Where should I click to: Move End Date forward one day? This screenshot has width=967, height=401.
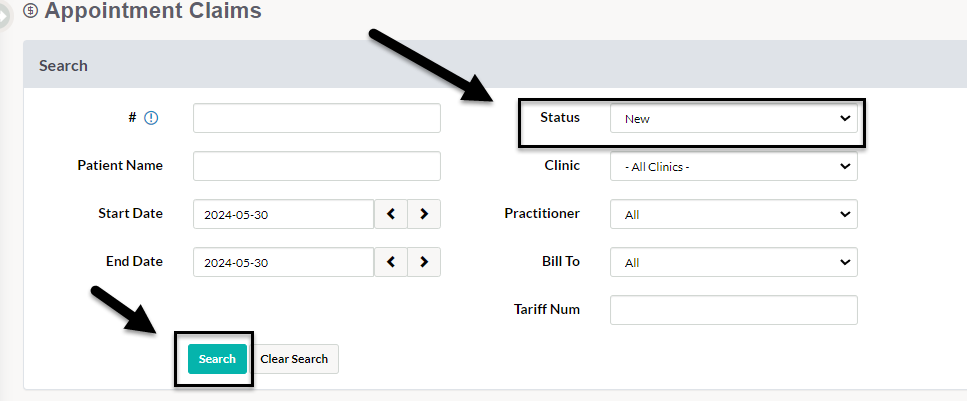(x=424, y=262)
